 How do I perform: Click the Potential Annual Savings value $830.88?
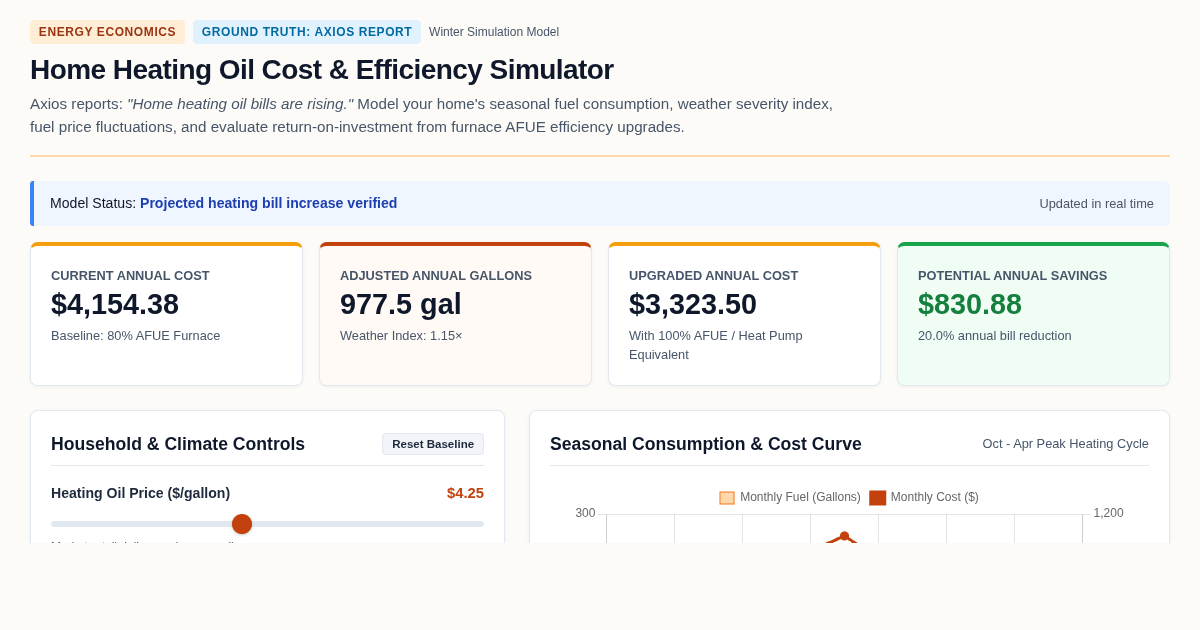tap(970, 304)
